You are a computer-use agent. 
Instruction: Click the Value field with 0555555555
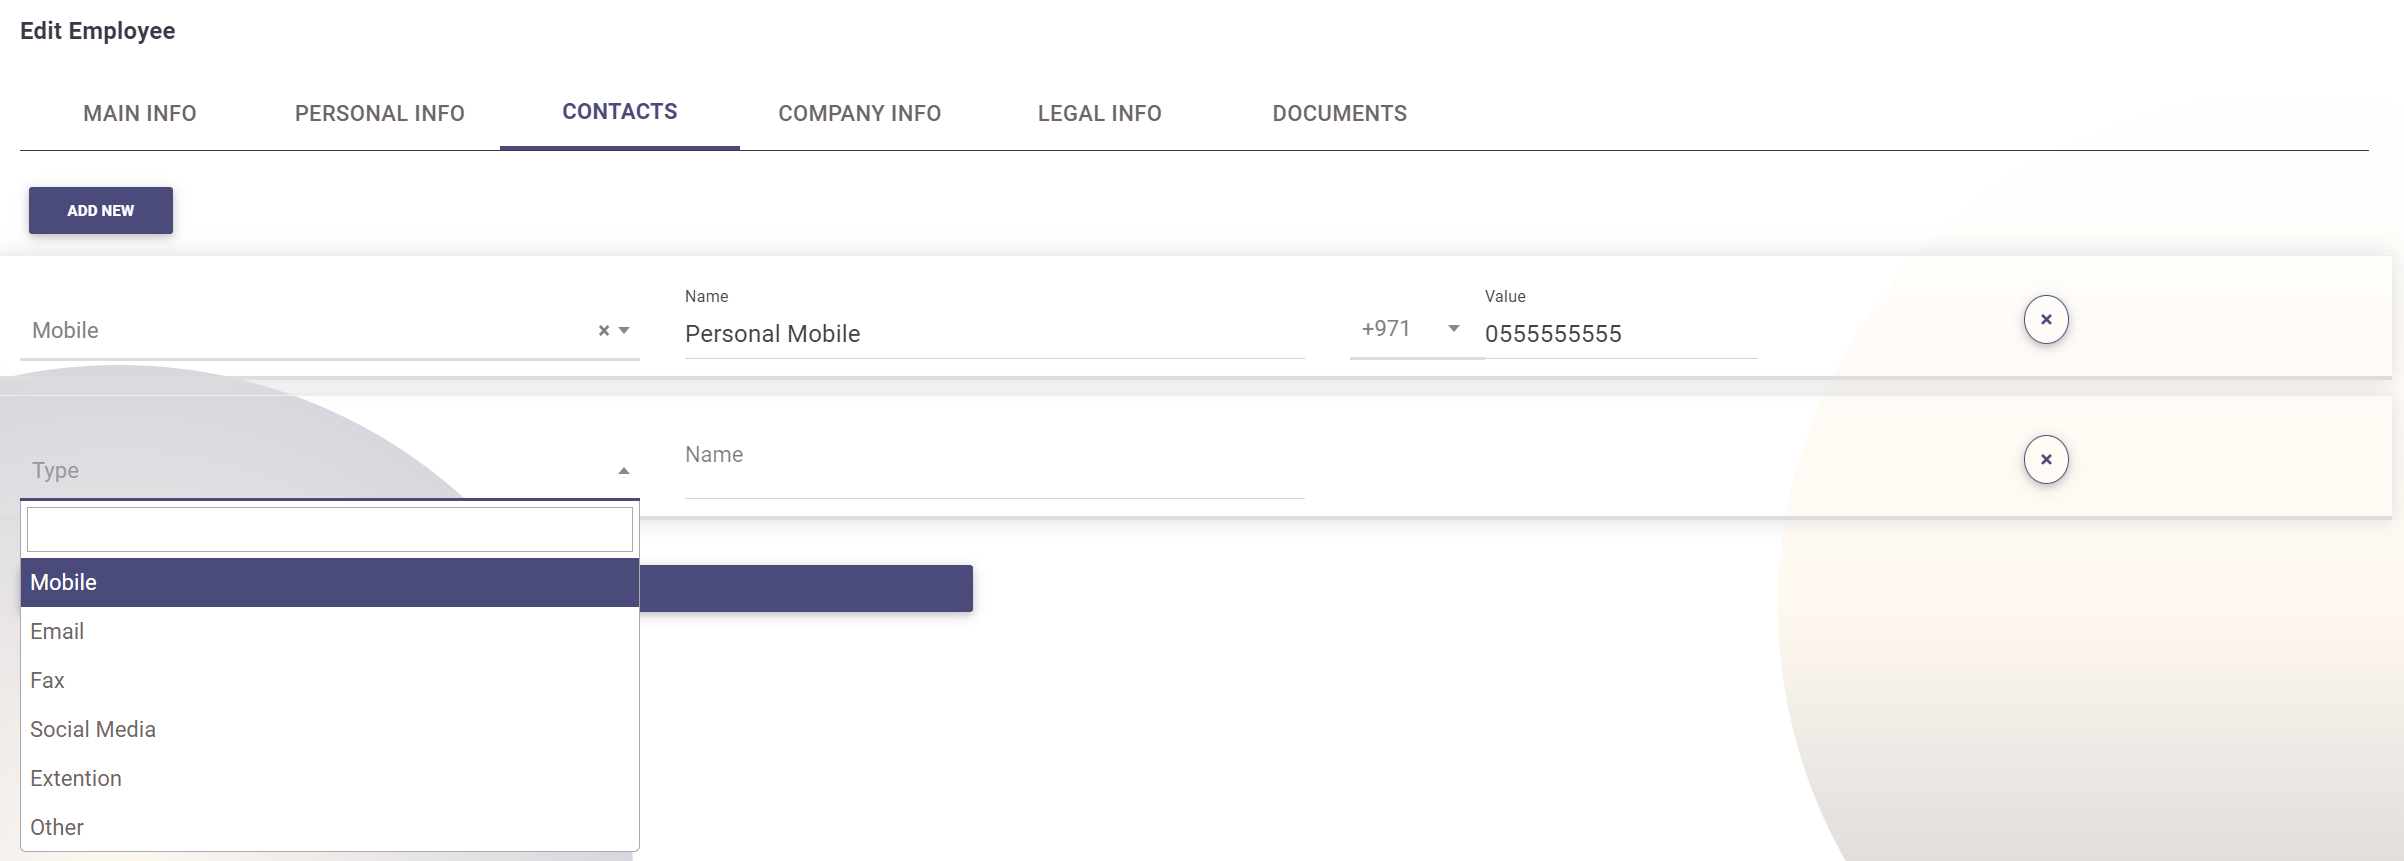[1618, 334]
